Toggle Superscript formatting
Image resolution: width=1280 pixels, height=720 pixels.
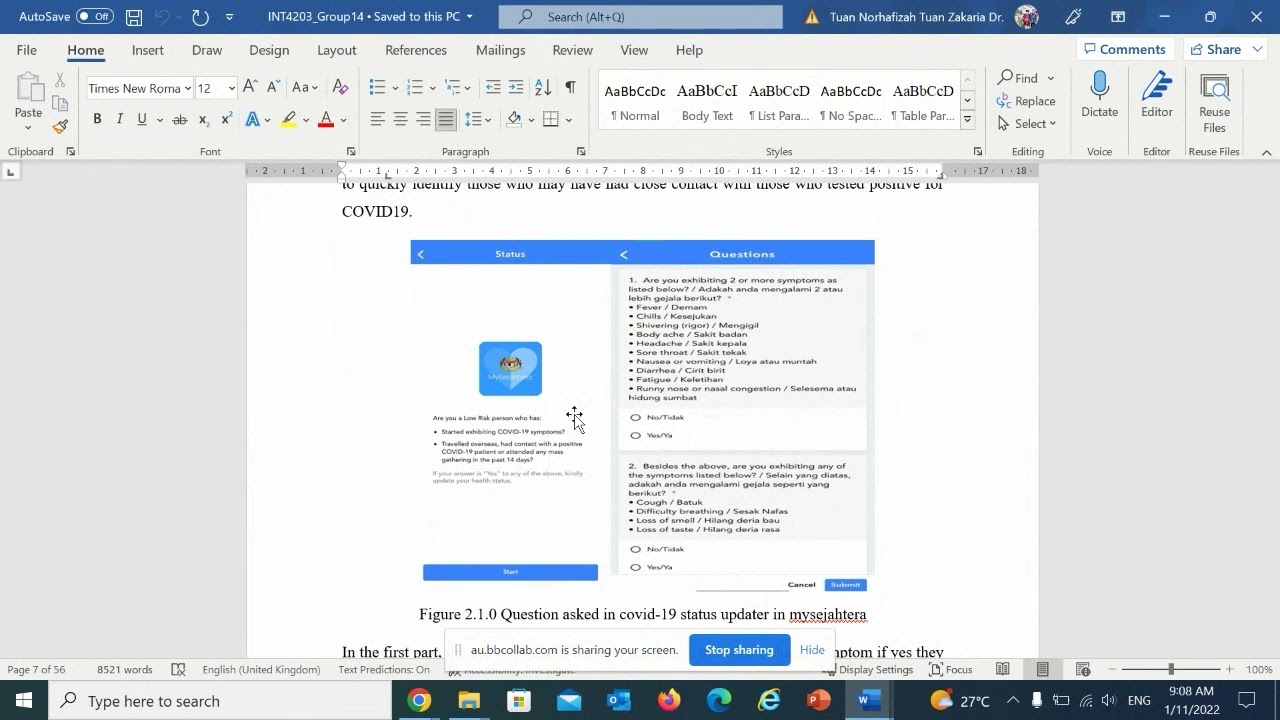[x=227, y=119]
